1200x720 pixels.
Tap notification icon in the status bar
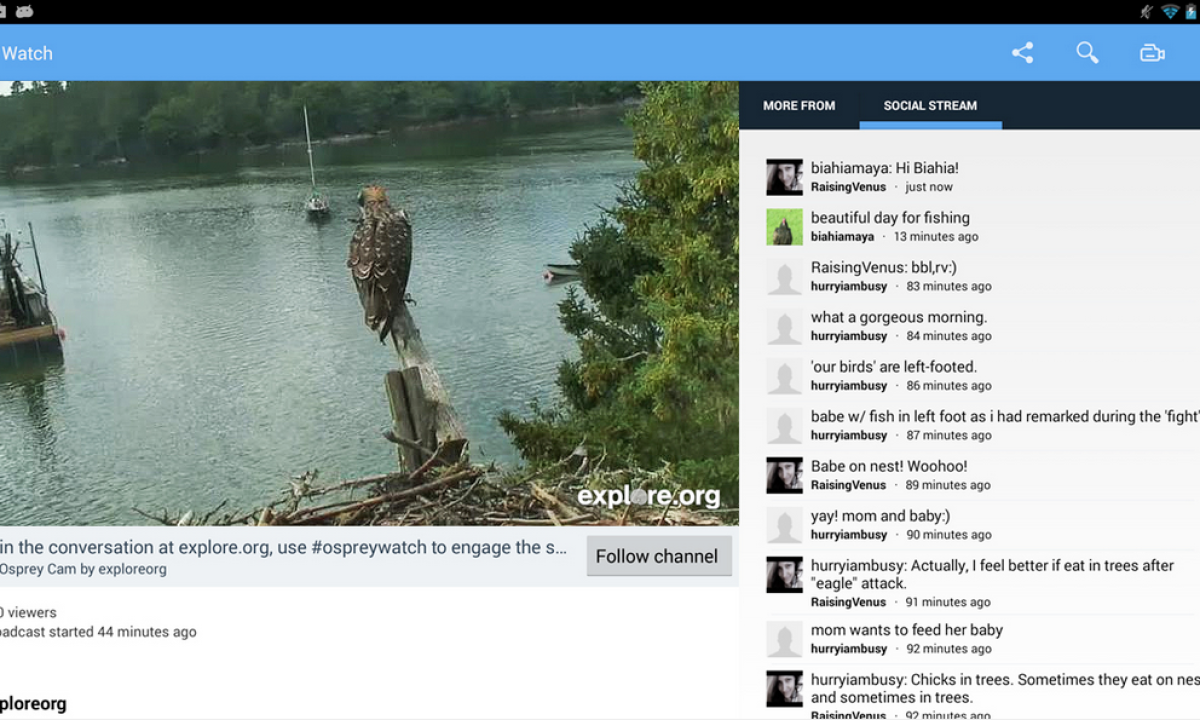click(x=24, y=11)
